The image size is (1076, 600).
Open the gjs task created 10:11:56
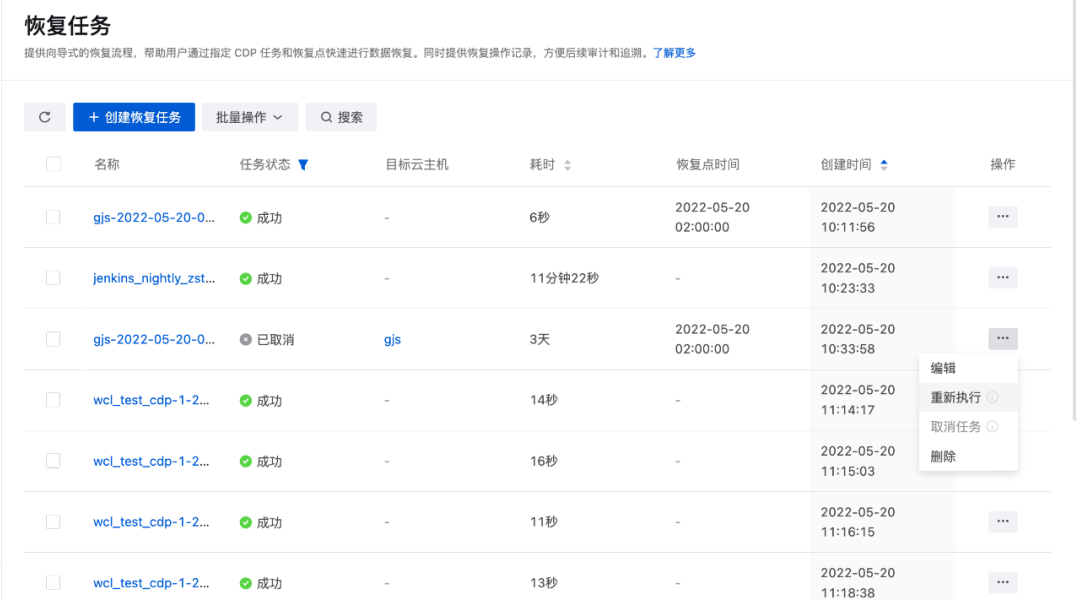tap(154, 218)
